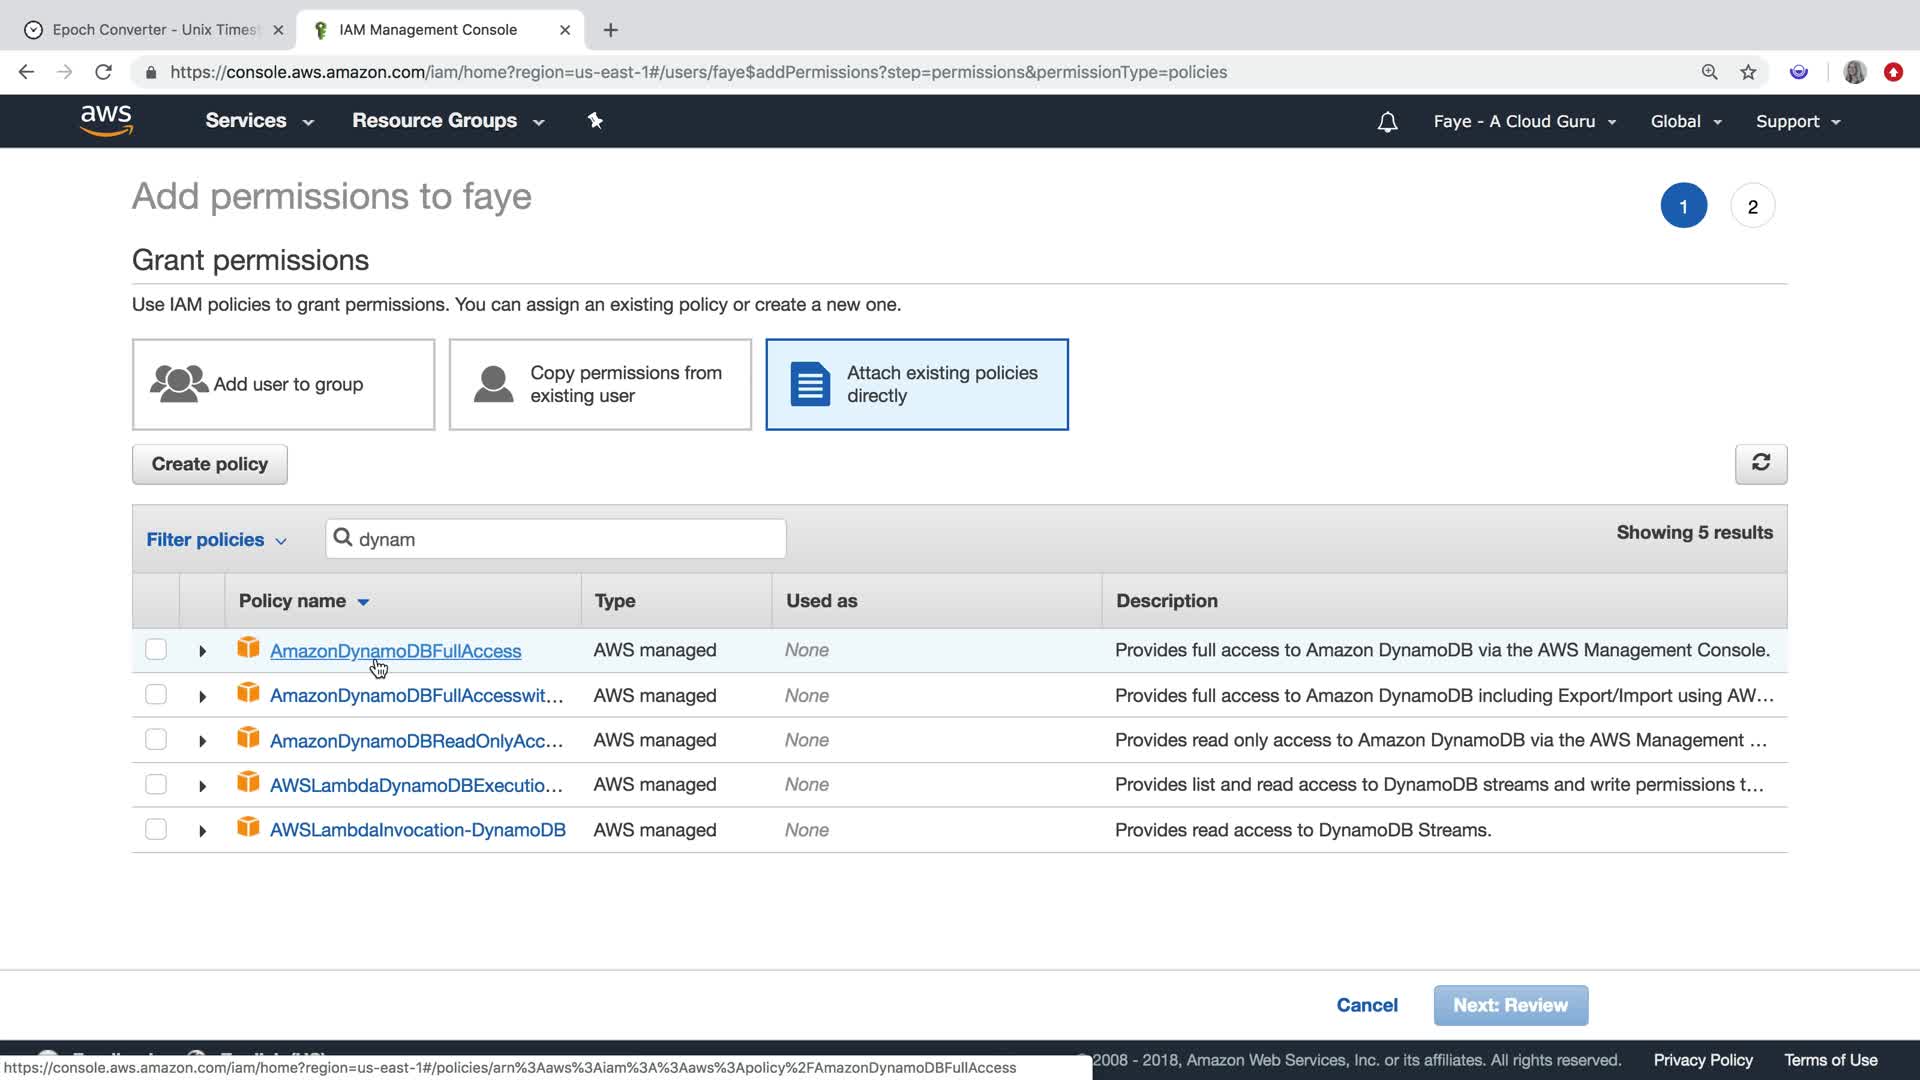1920x1080 pixels.
Task: Switch to the Epoch Converter browser tab
Action: 150,30
